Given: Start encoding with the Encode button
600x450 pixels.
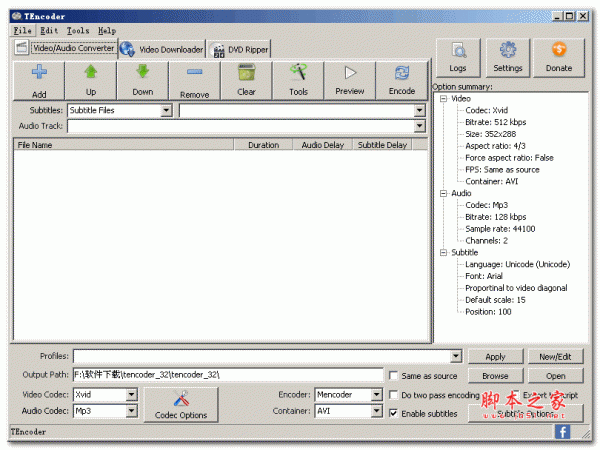Looking at the screenshot, I should click(x=402, y=81).
